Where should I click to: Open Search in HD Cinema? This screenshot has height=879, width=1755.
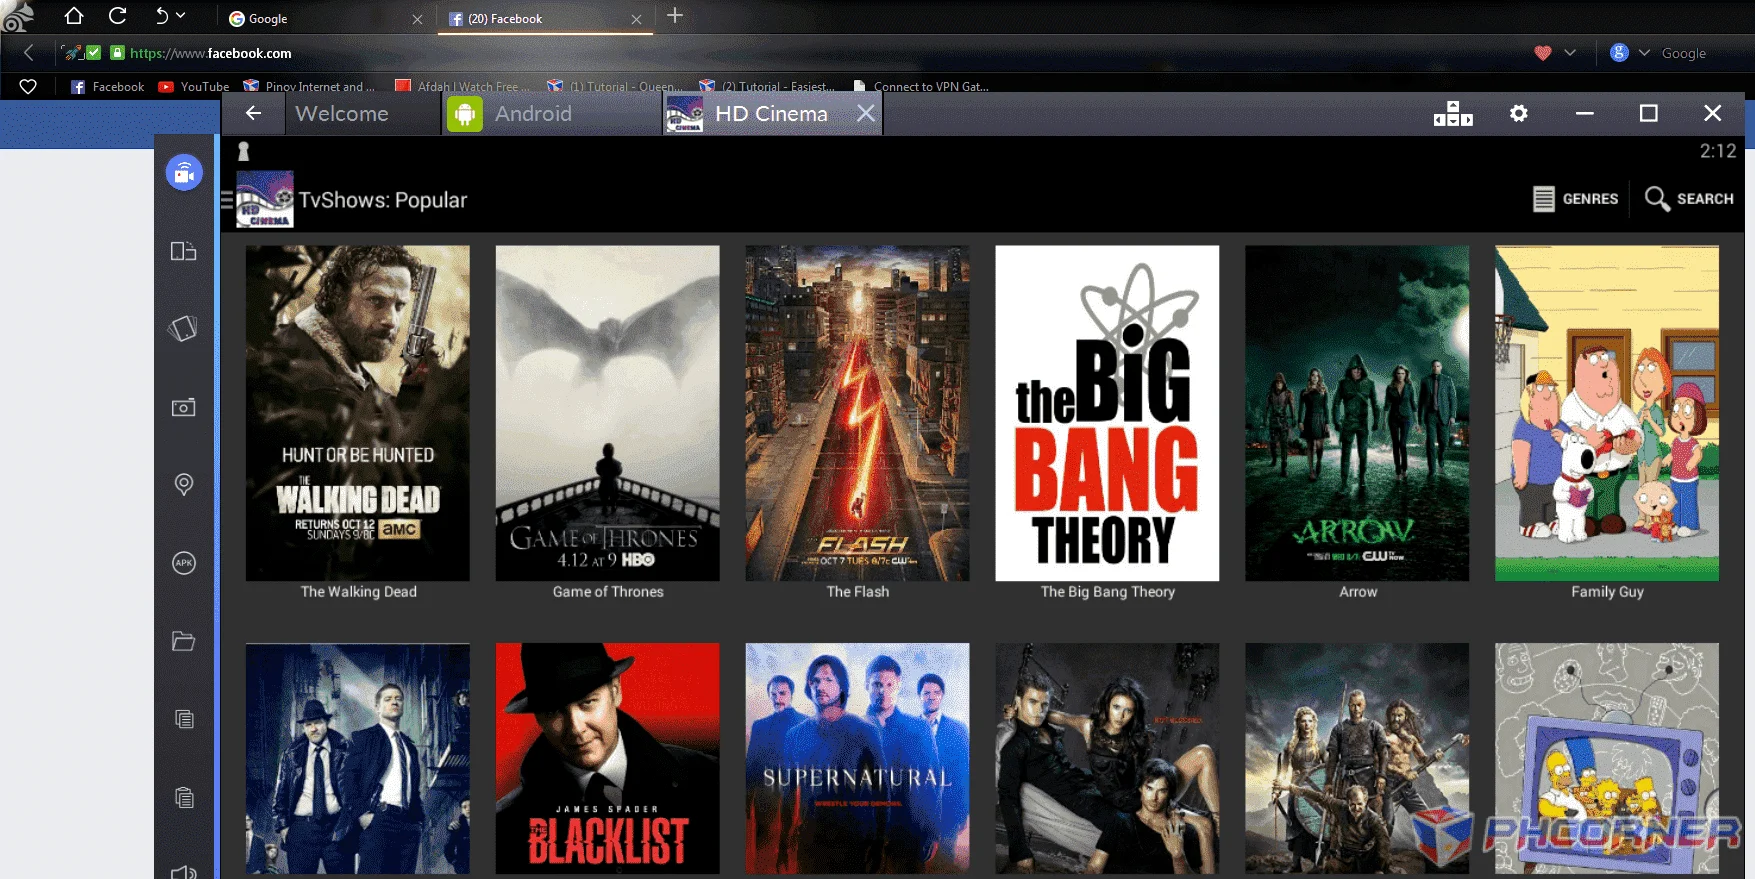coord(1690,199)
